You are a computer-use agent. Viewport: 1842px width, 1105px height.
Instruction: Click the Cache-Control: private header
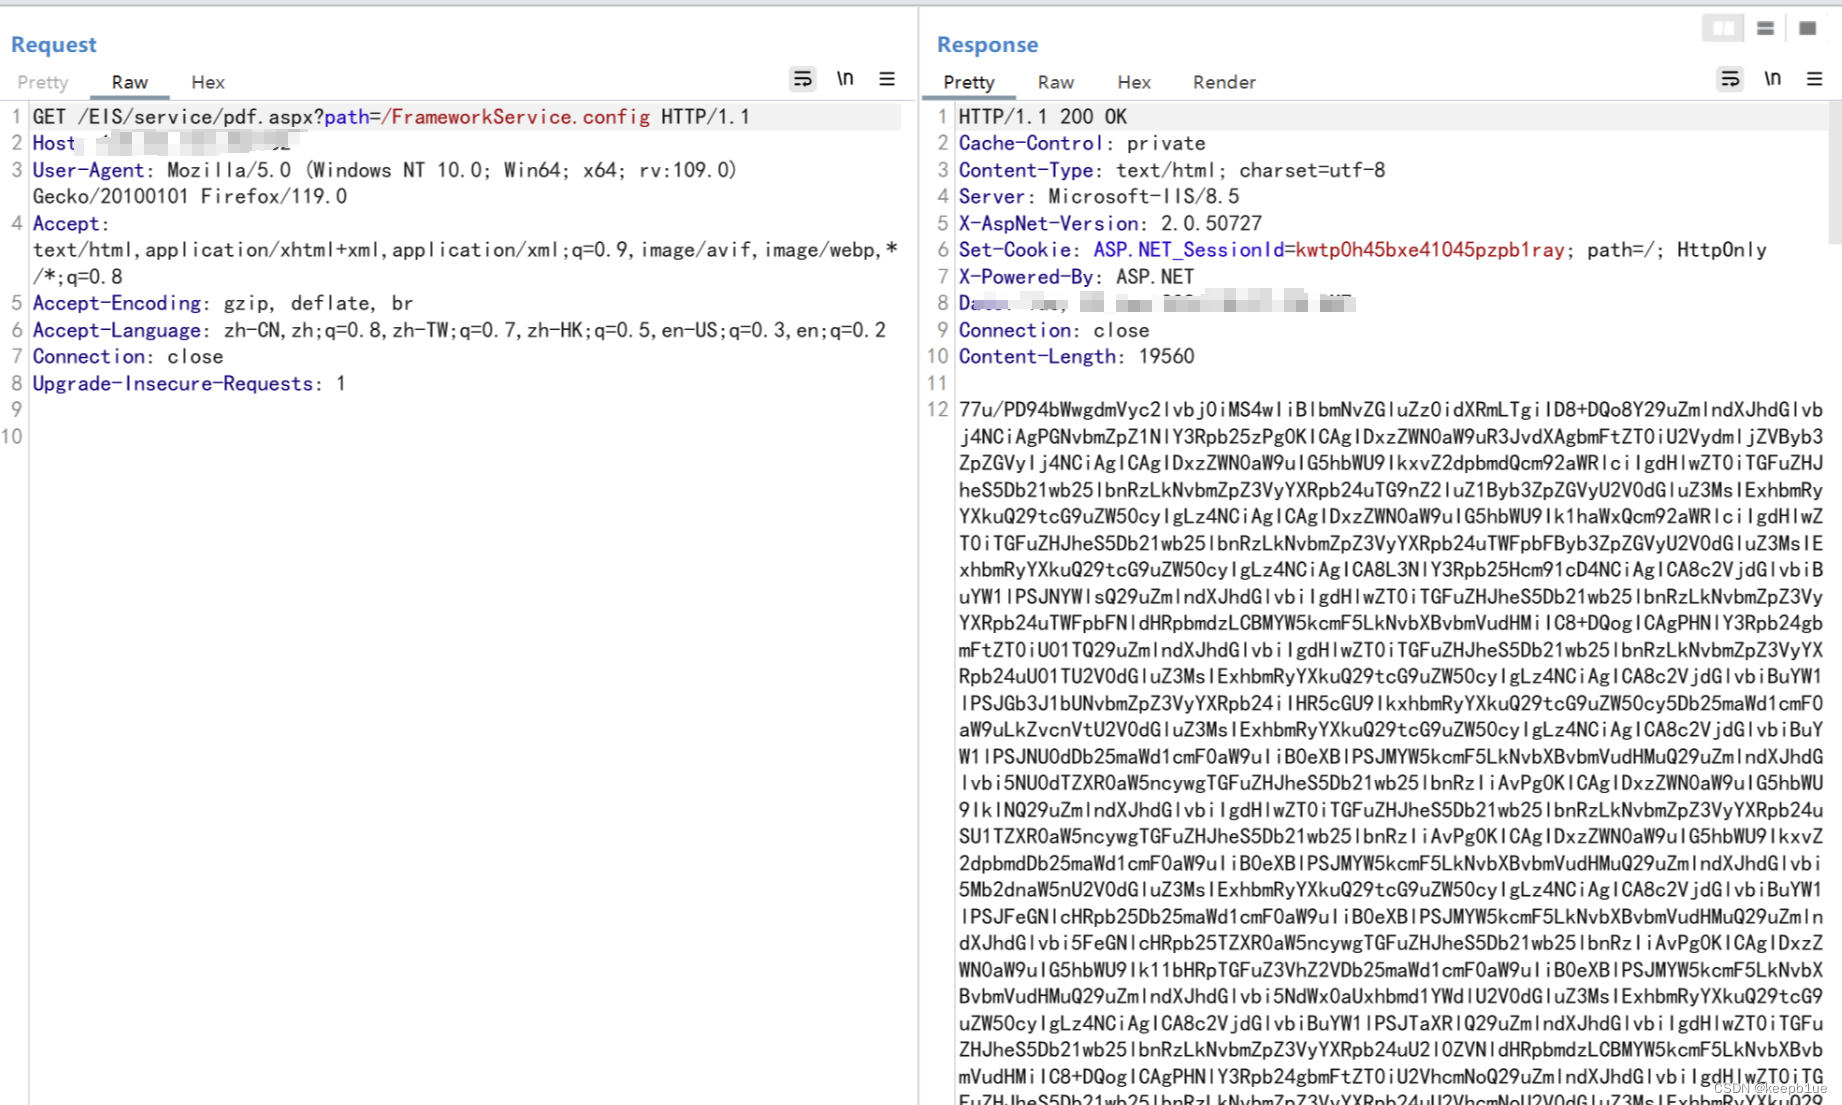[1082, 143]
